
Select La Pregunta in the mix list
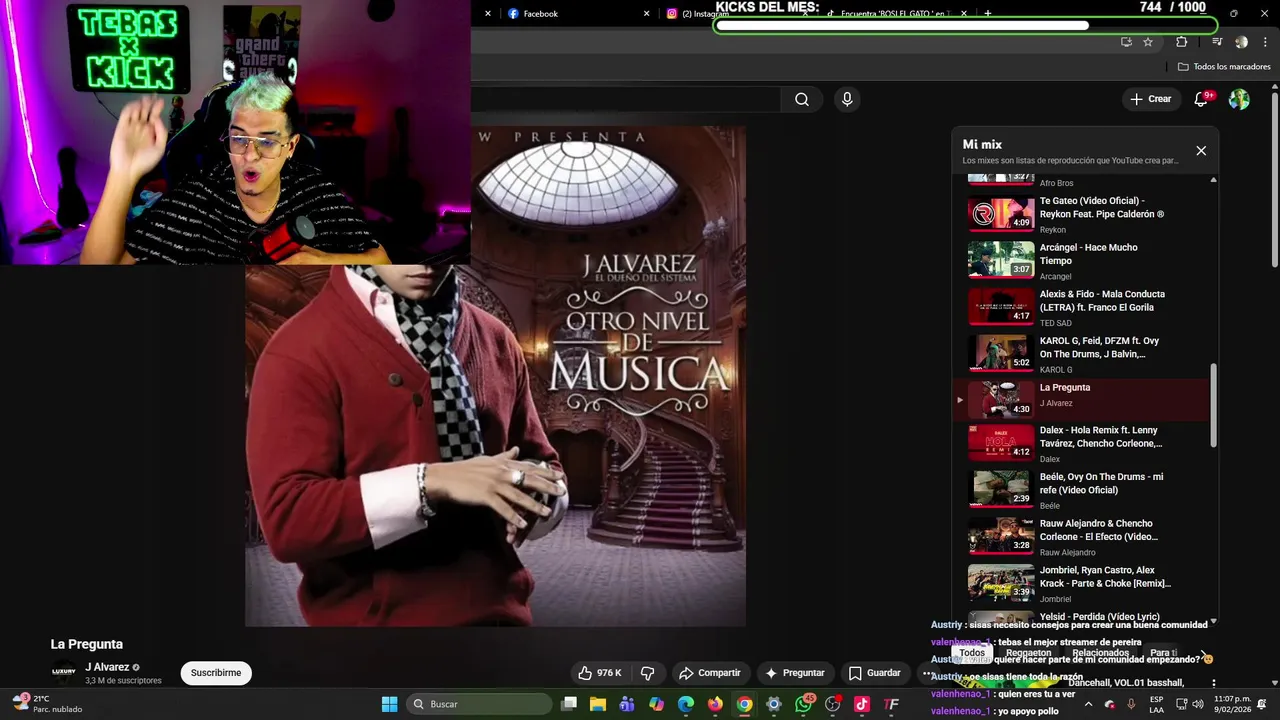coord(1082,400)
